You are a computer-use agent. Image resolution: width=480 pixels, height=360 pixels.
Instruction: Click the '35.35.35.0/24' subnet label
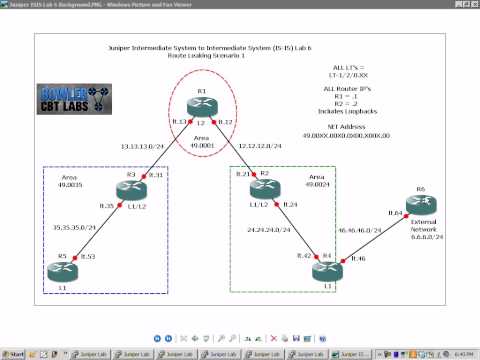coord(74,228)
